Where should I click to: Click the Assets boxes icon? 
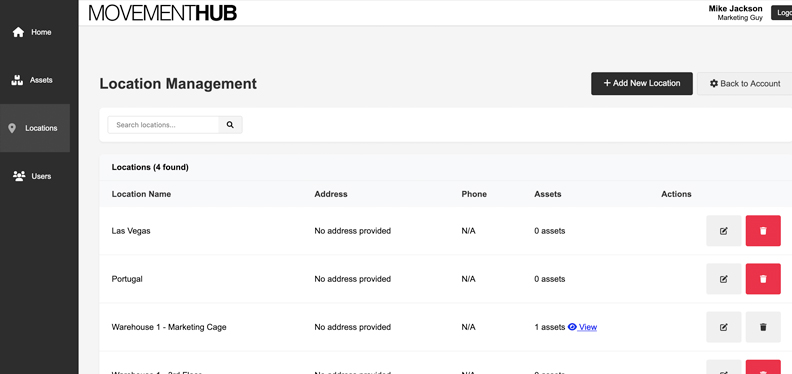[x=17, y=80]
